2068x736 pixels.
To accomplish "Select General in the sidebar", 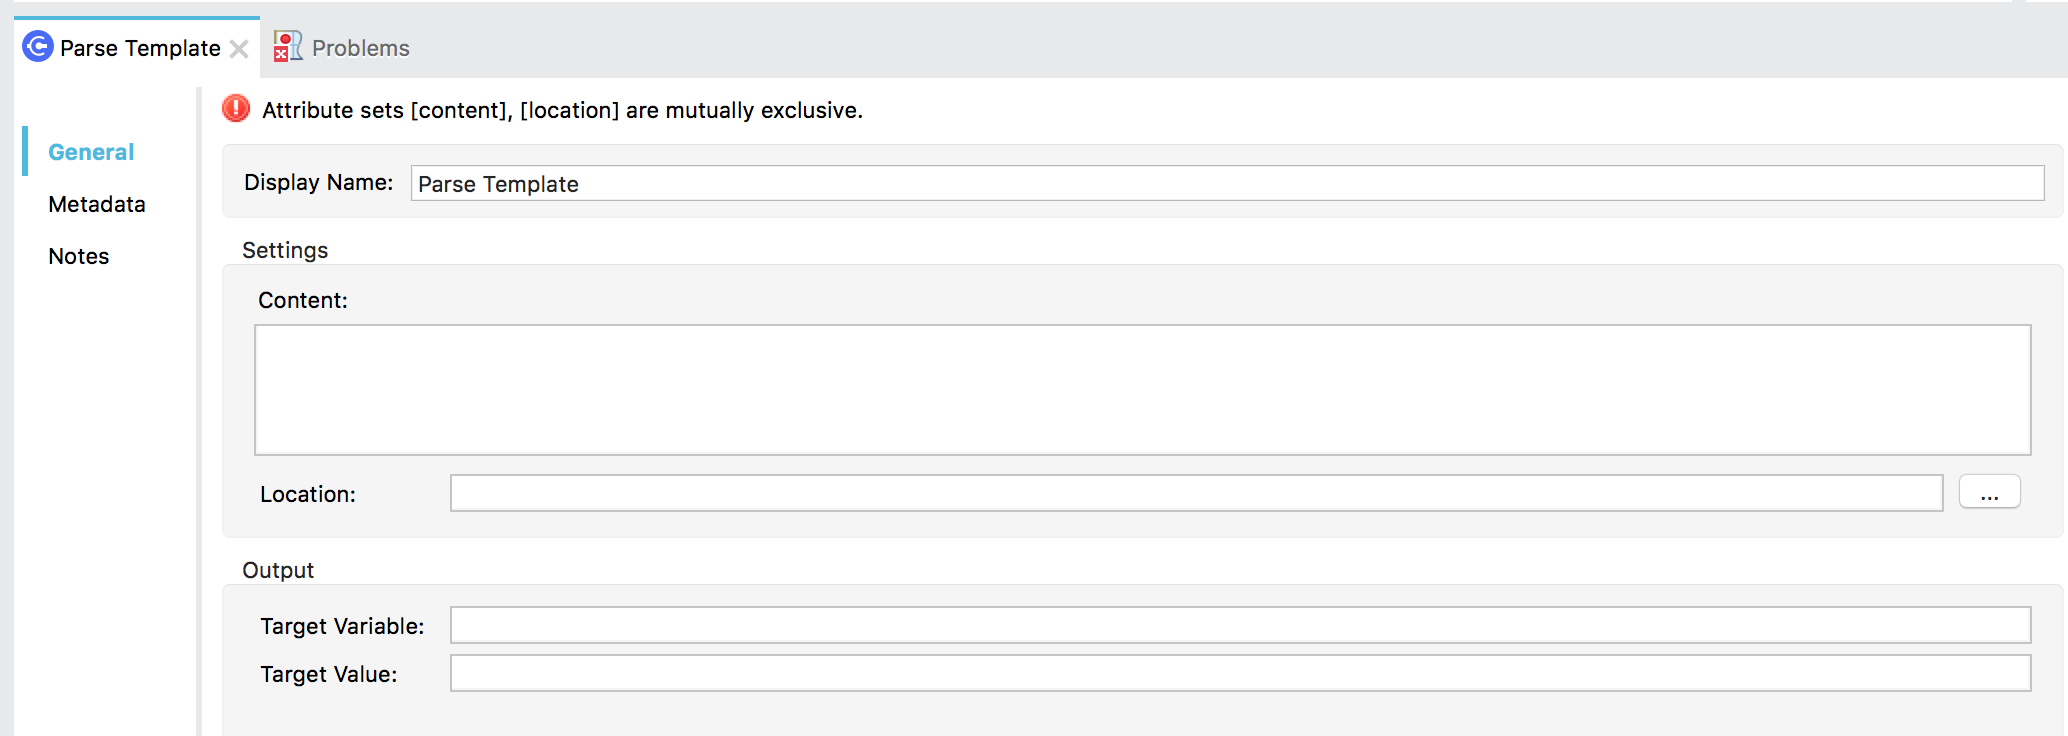I will 90,151.
